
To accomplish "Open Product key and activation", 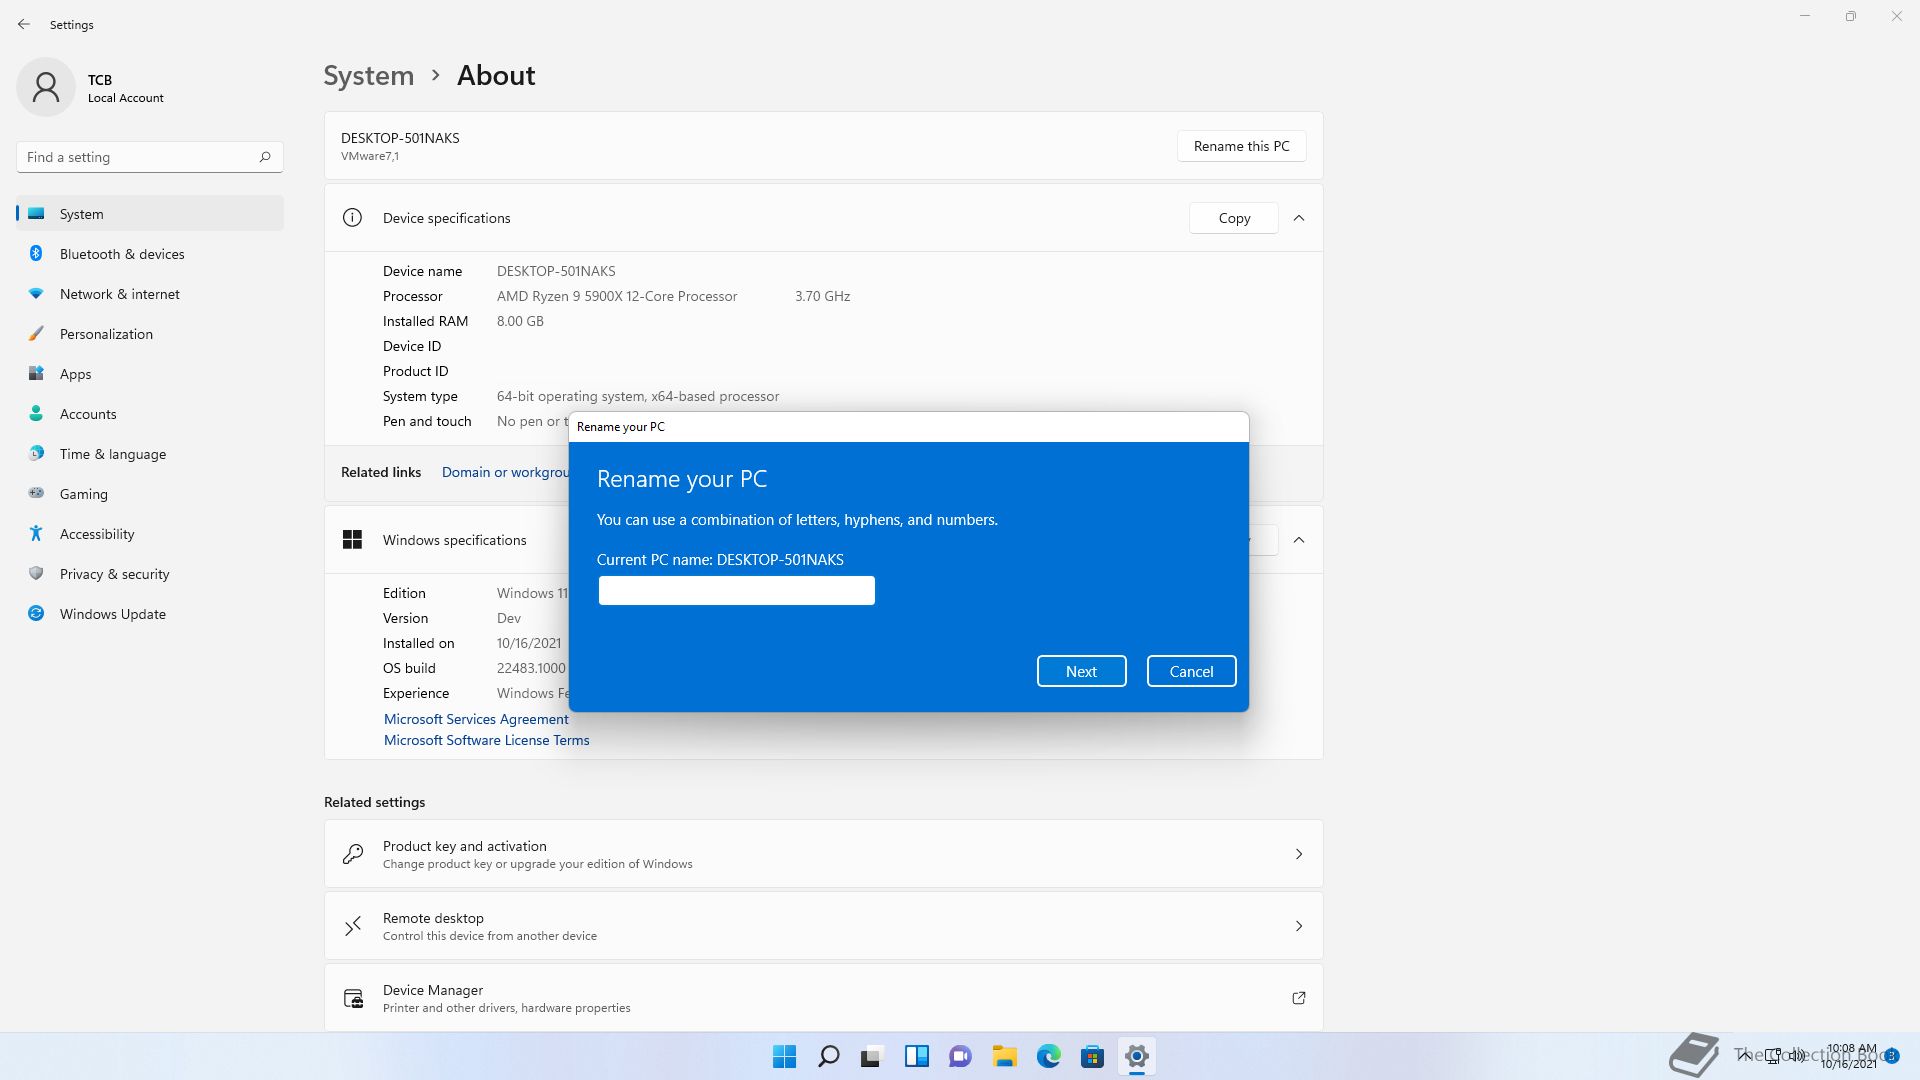I will [x=823, y=854].
